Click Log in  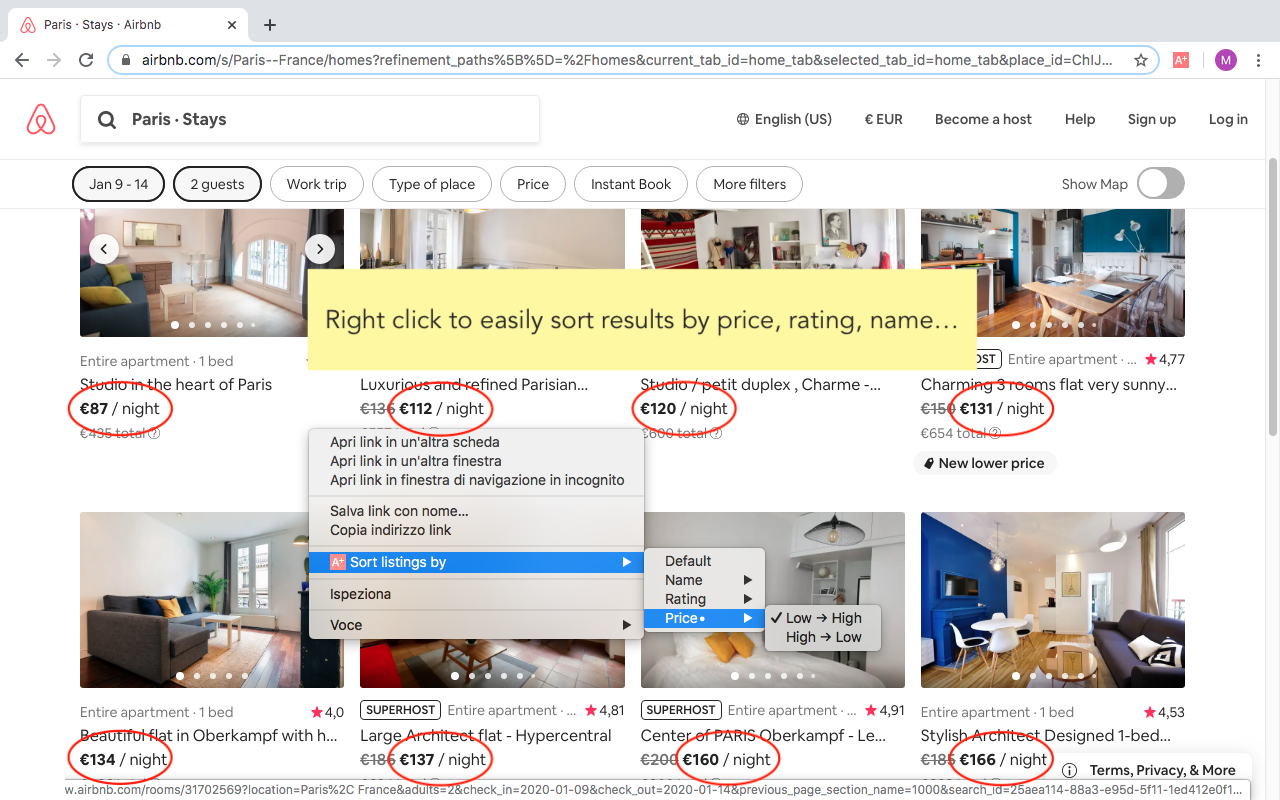[x=1228, y=119]
